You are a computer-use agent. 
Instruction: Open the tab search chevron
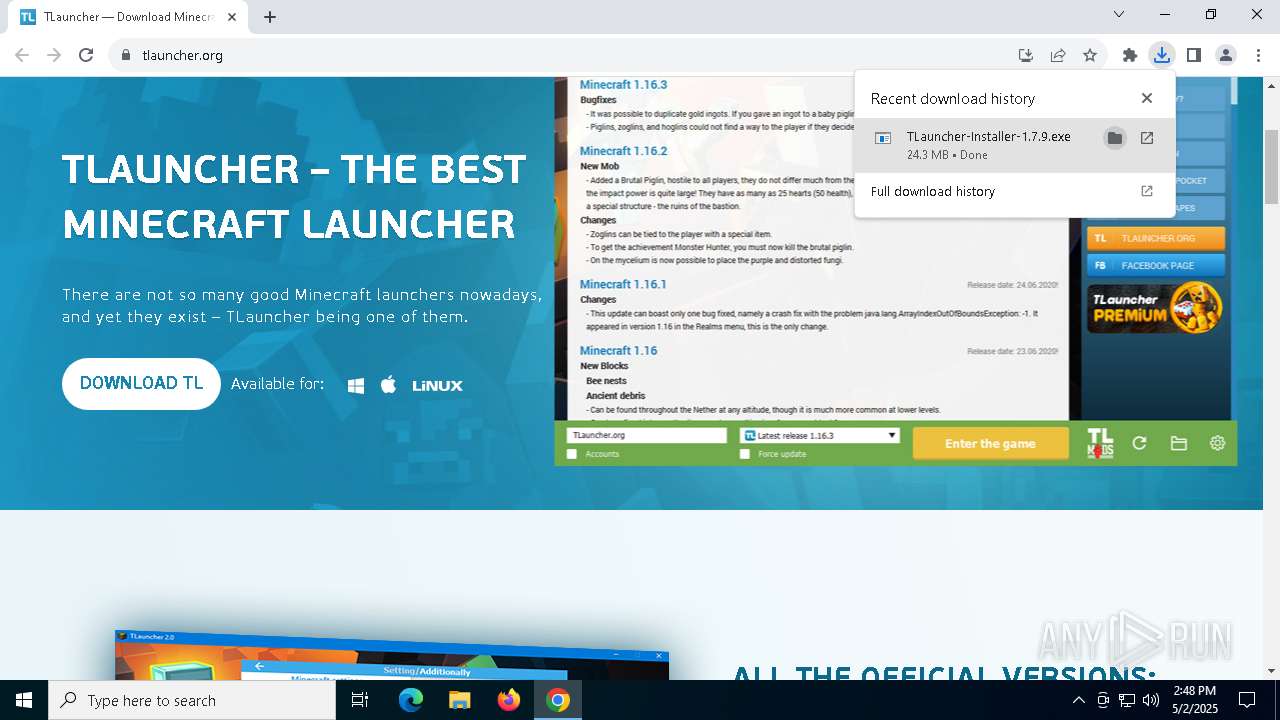point(1119,14)
